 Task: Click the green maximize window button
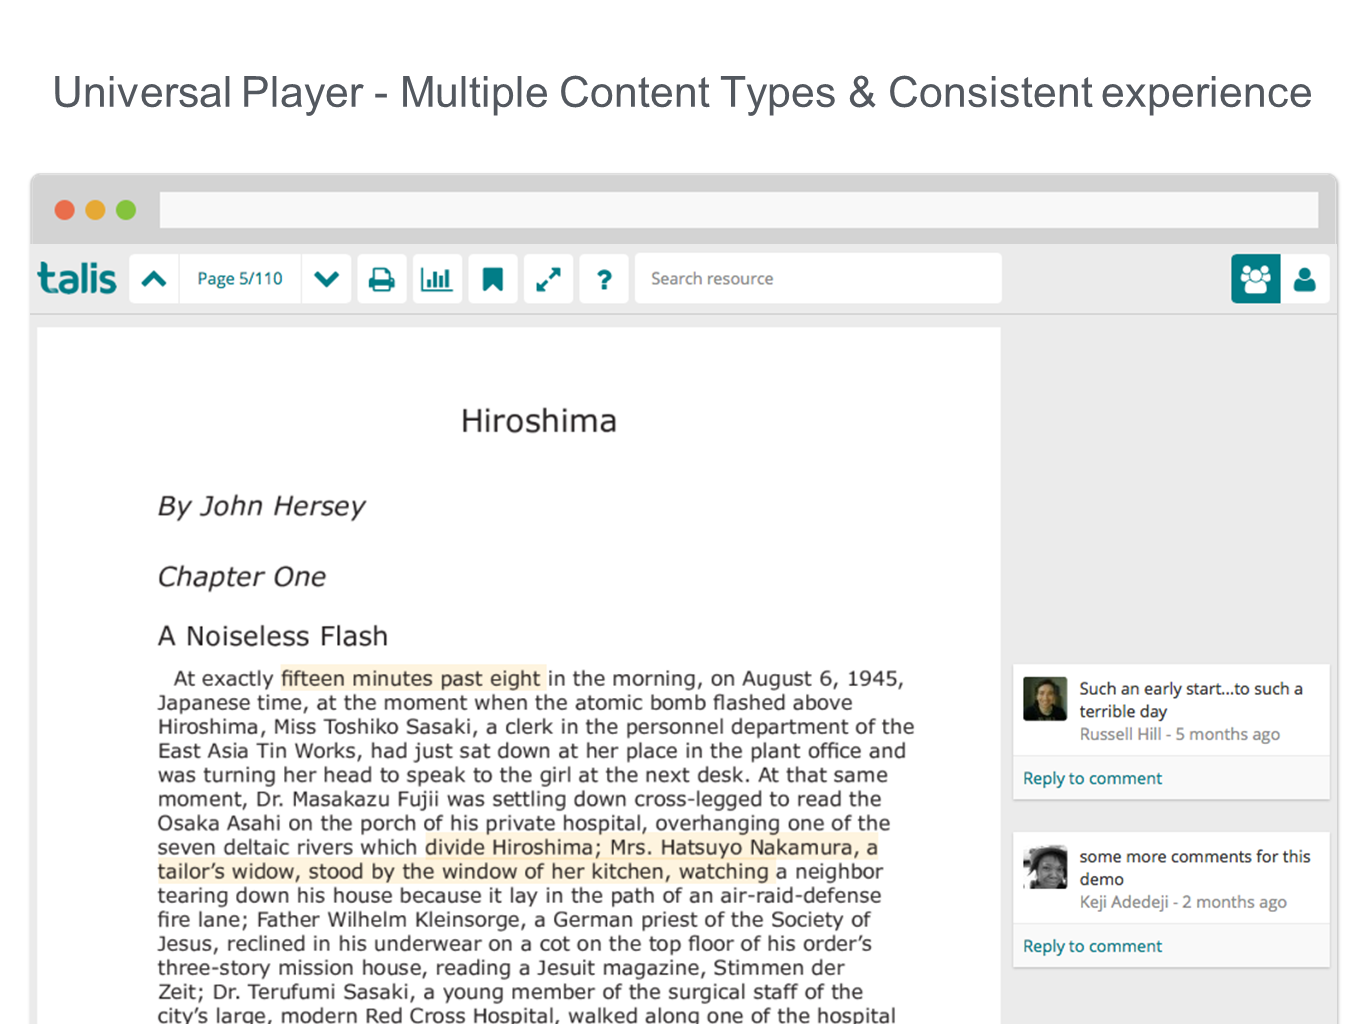pos(126,210)
